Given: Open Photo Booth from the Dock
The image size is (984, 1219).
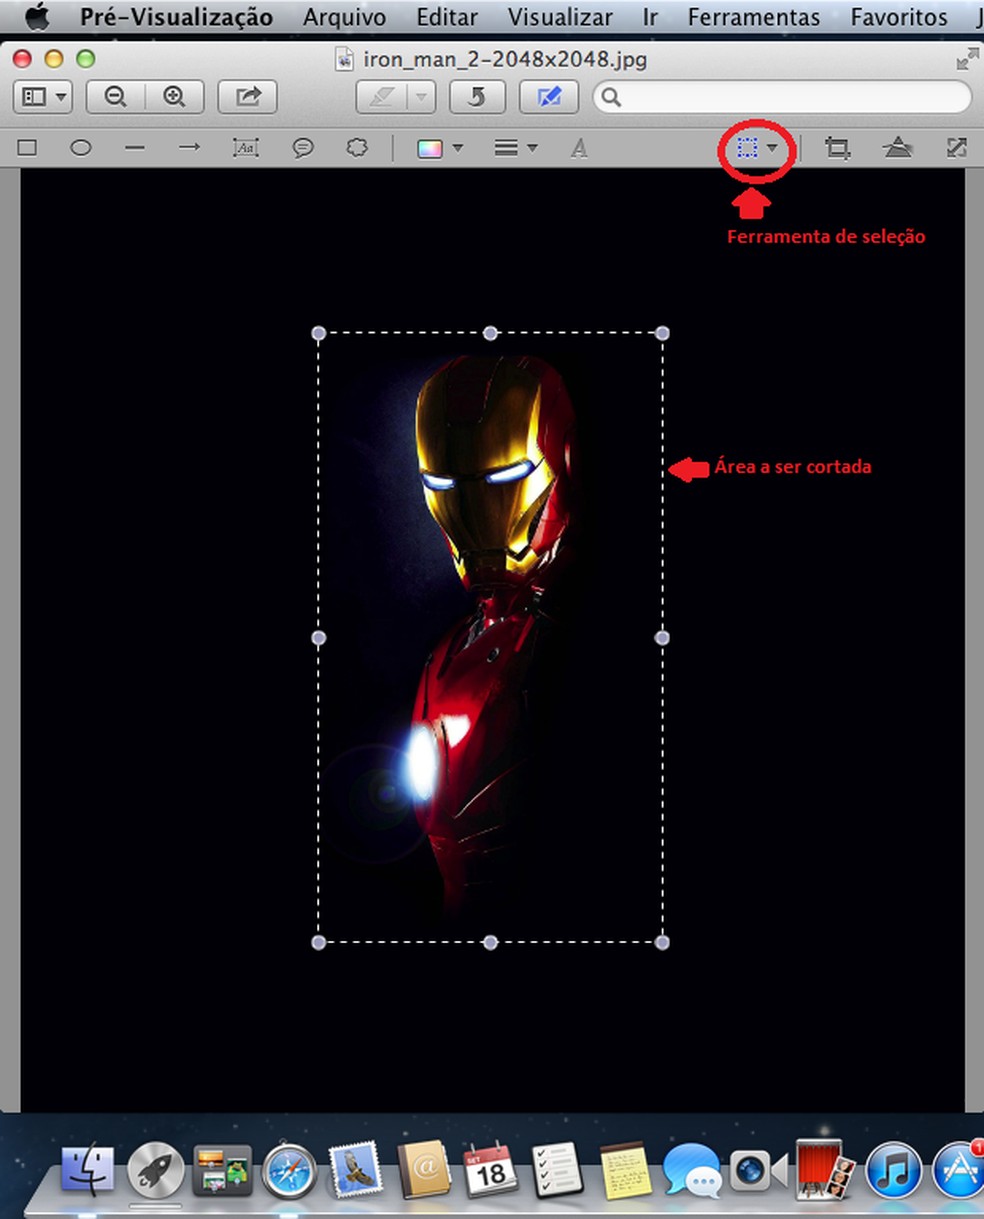Looking at the screenshot, I should tap(825, 1168).
